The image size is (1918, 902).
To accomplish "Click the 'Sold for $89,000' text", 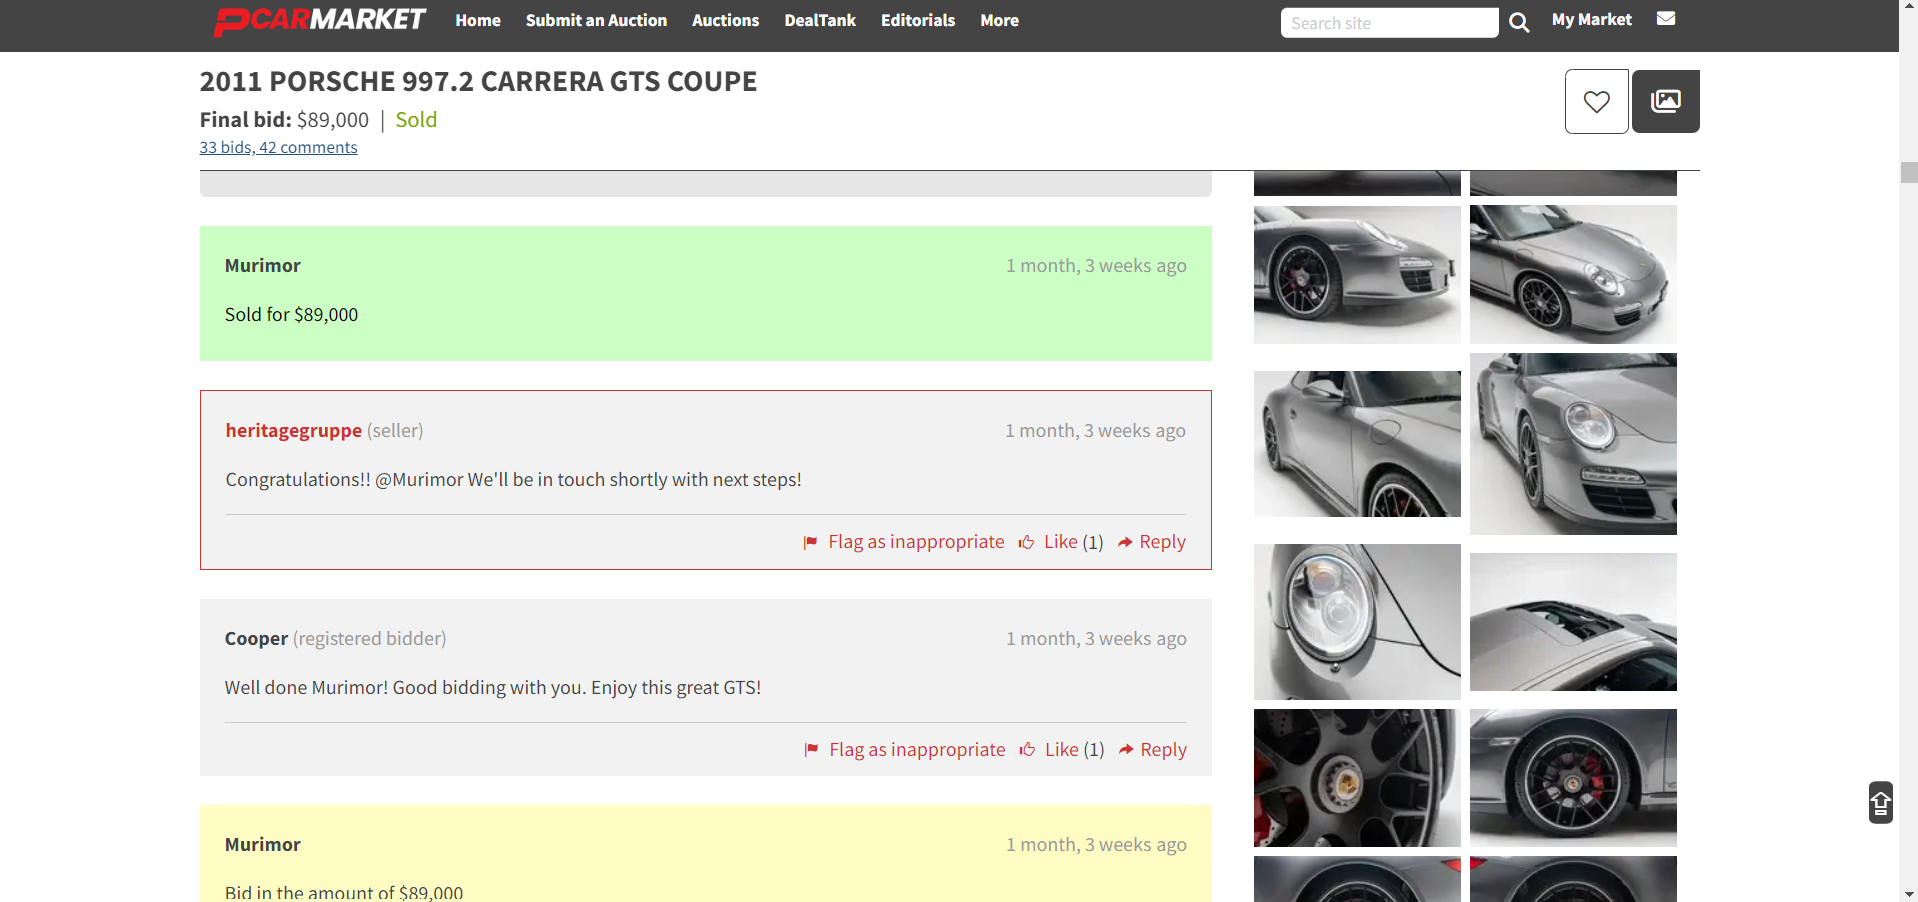I will 291,314.
